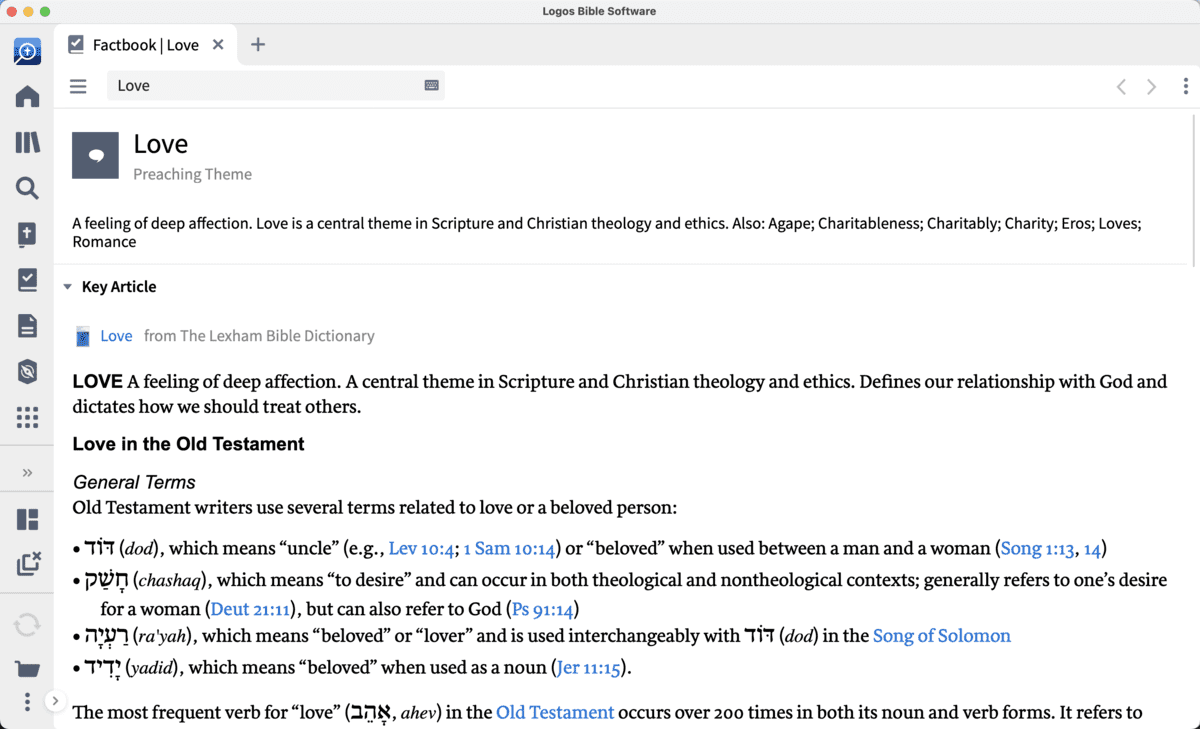Screen dimensions: 1200x729
Task: Open the grid of all tools icon
Action: coord(27,417)
